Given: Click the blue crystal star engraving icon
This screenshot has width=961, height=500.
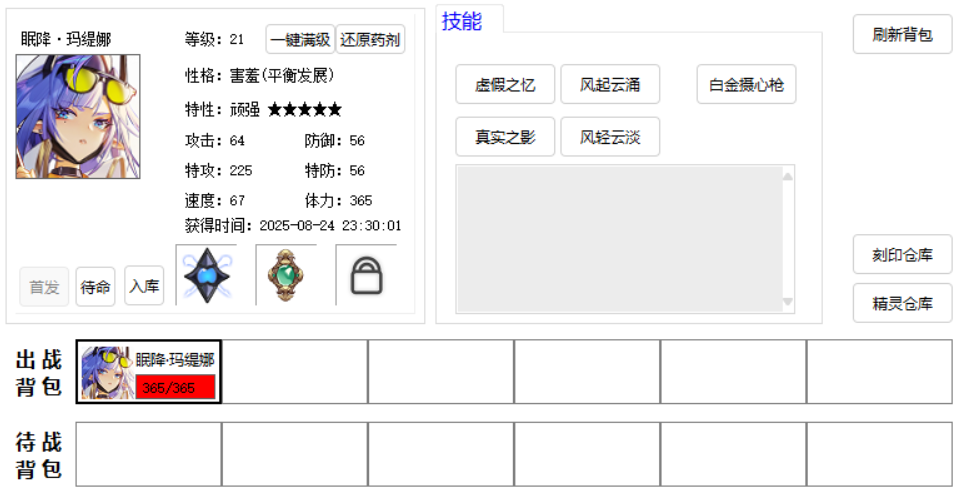Looking at the screenshot, I should (207, 275).
